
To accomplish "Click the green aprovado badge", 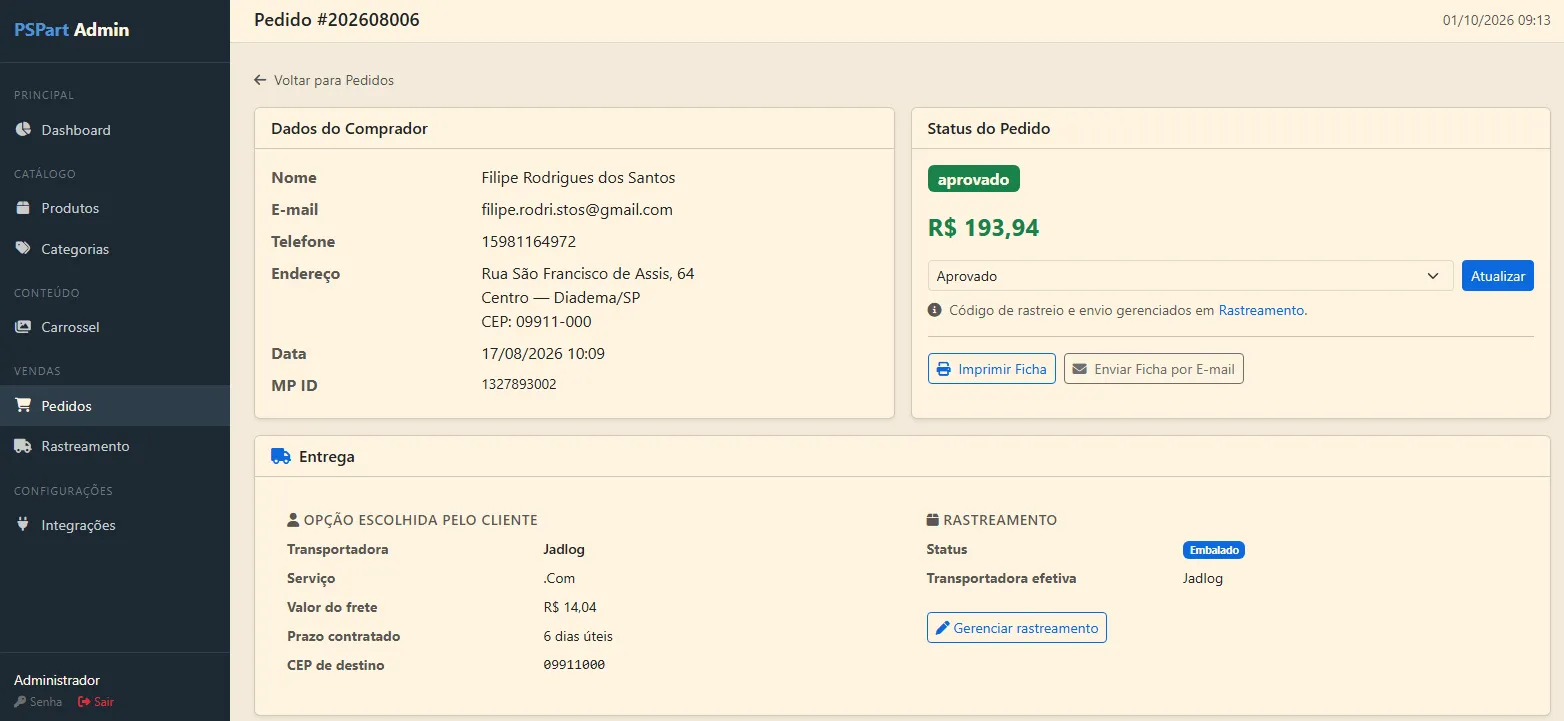I will 974,178.
